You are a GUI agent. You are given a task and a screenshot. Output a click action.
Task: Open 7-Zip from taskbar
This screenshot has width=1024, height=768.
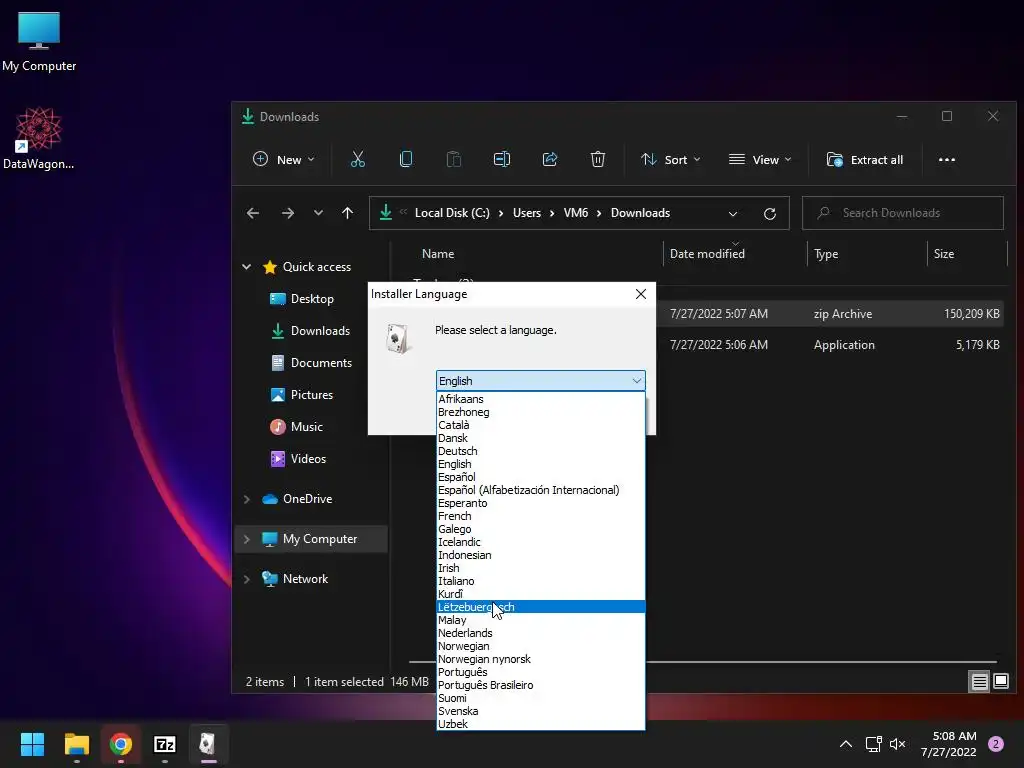(165, 744)
